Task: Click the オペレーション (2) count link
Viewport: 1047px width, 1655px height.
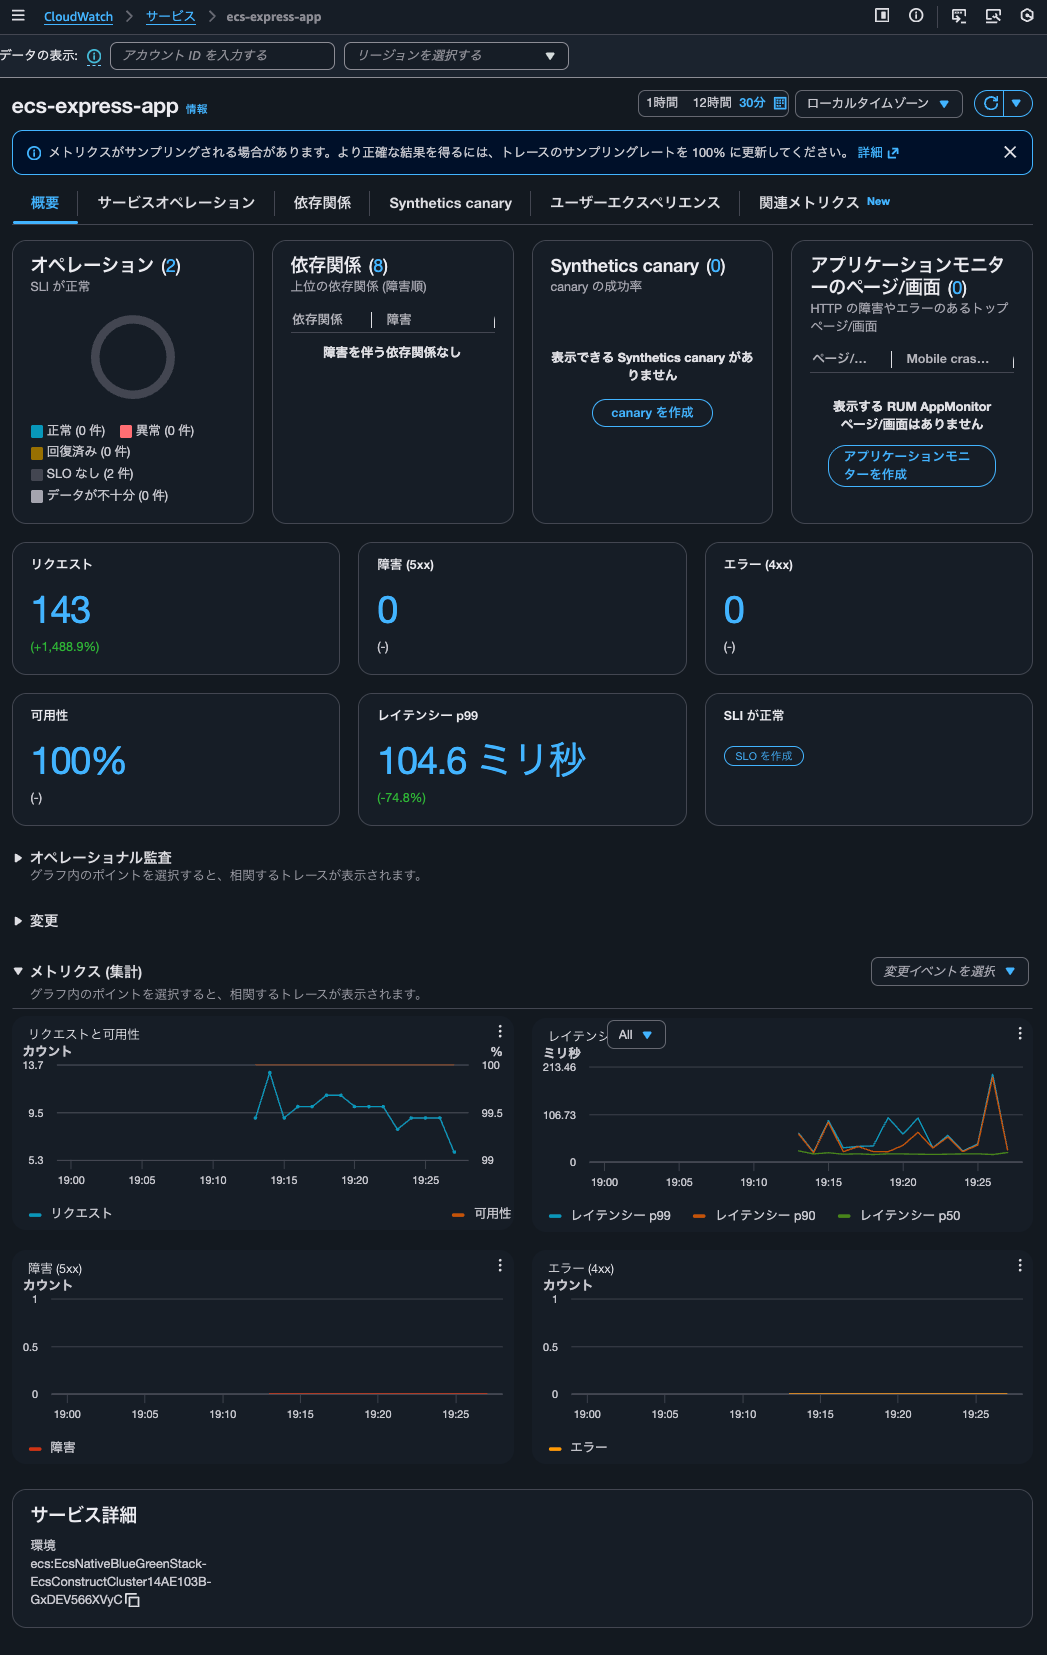Action: click(x=171, y=266)
